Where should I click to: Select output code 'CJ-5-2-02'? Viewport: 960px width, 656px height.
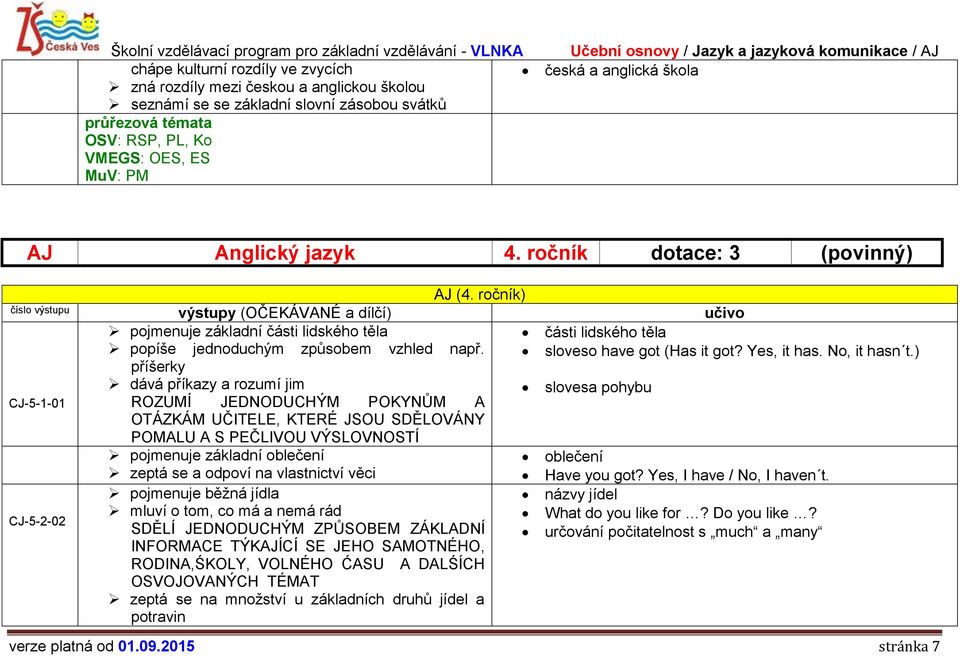[x=37, y=521]
